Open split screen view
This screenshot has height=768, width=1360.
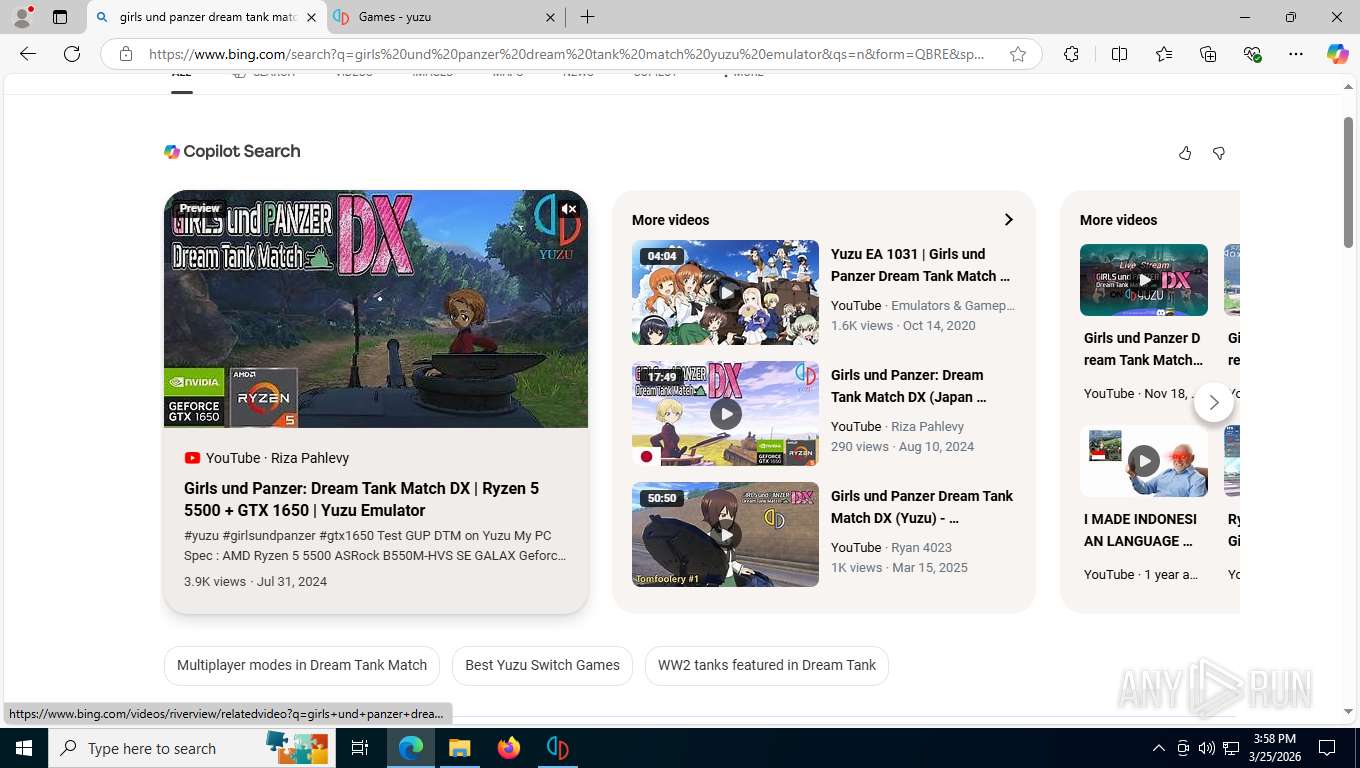pyautogui.click(x=1119, y=54)
